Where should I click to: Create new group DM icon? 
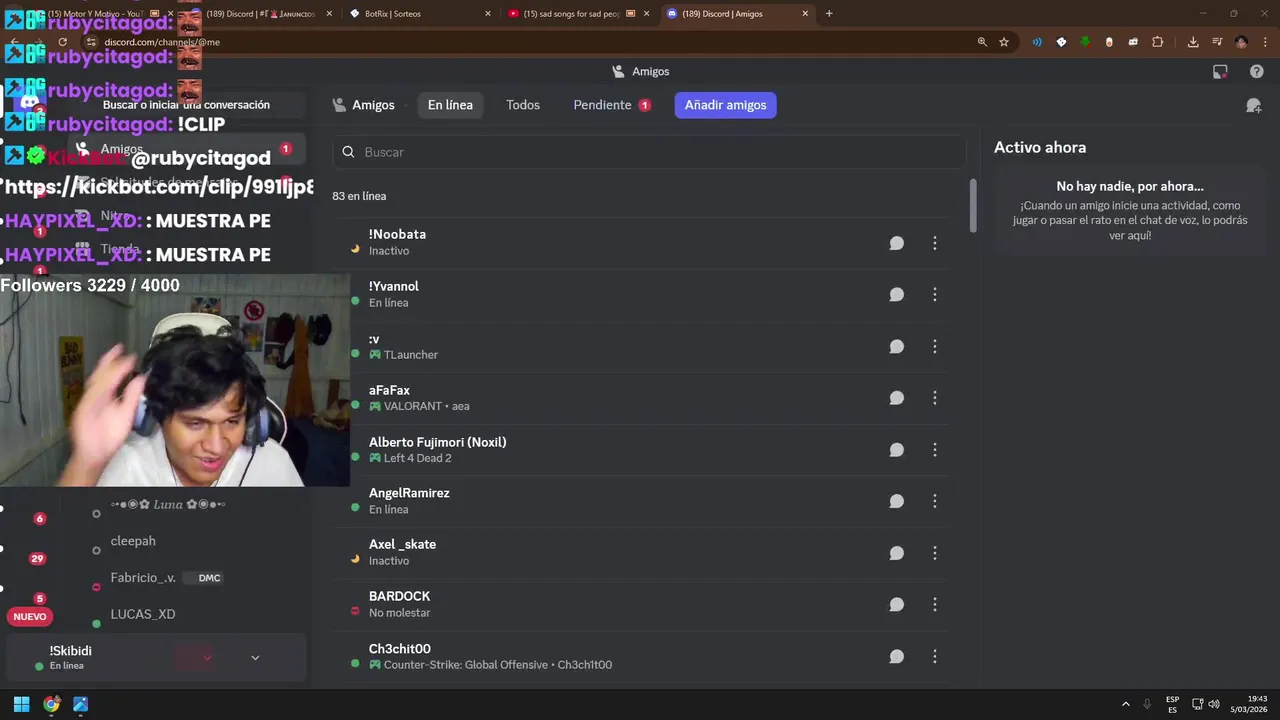pos(1254,105)
